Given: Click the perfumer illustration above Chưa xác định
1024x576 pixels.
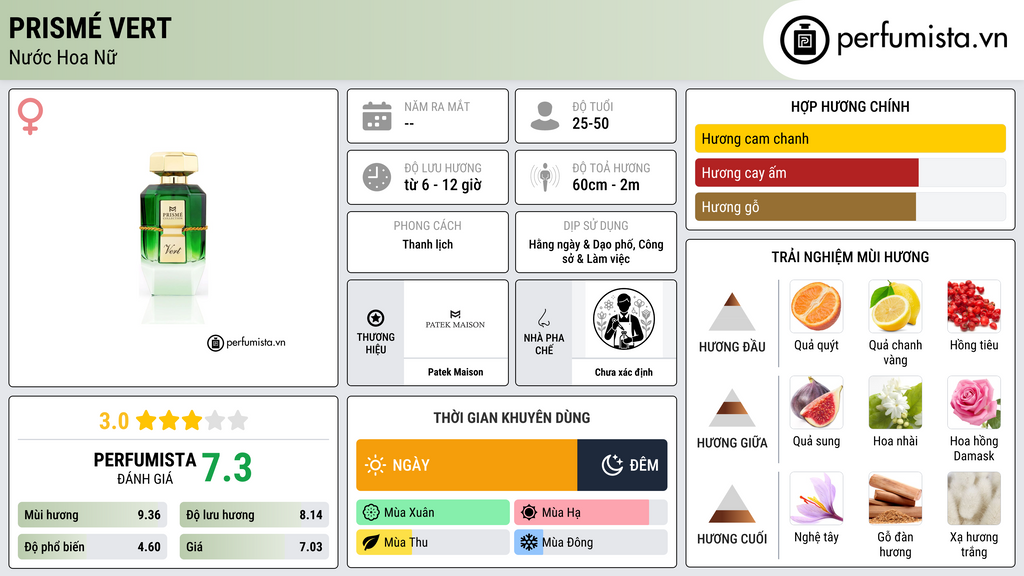Looking at the screenshot, I should point(624,319).
